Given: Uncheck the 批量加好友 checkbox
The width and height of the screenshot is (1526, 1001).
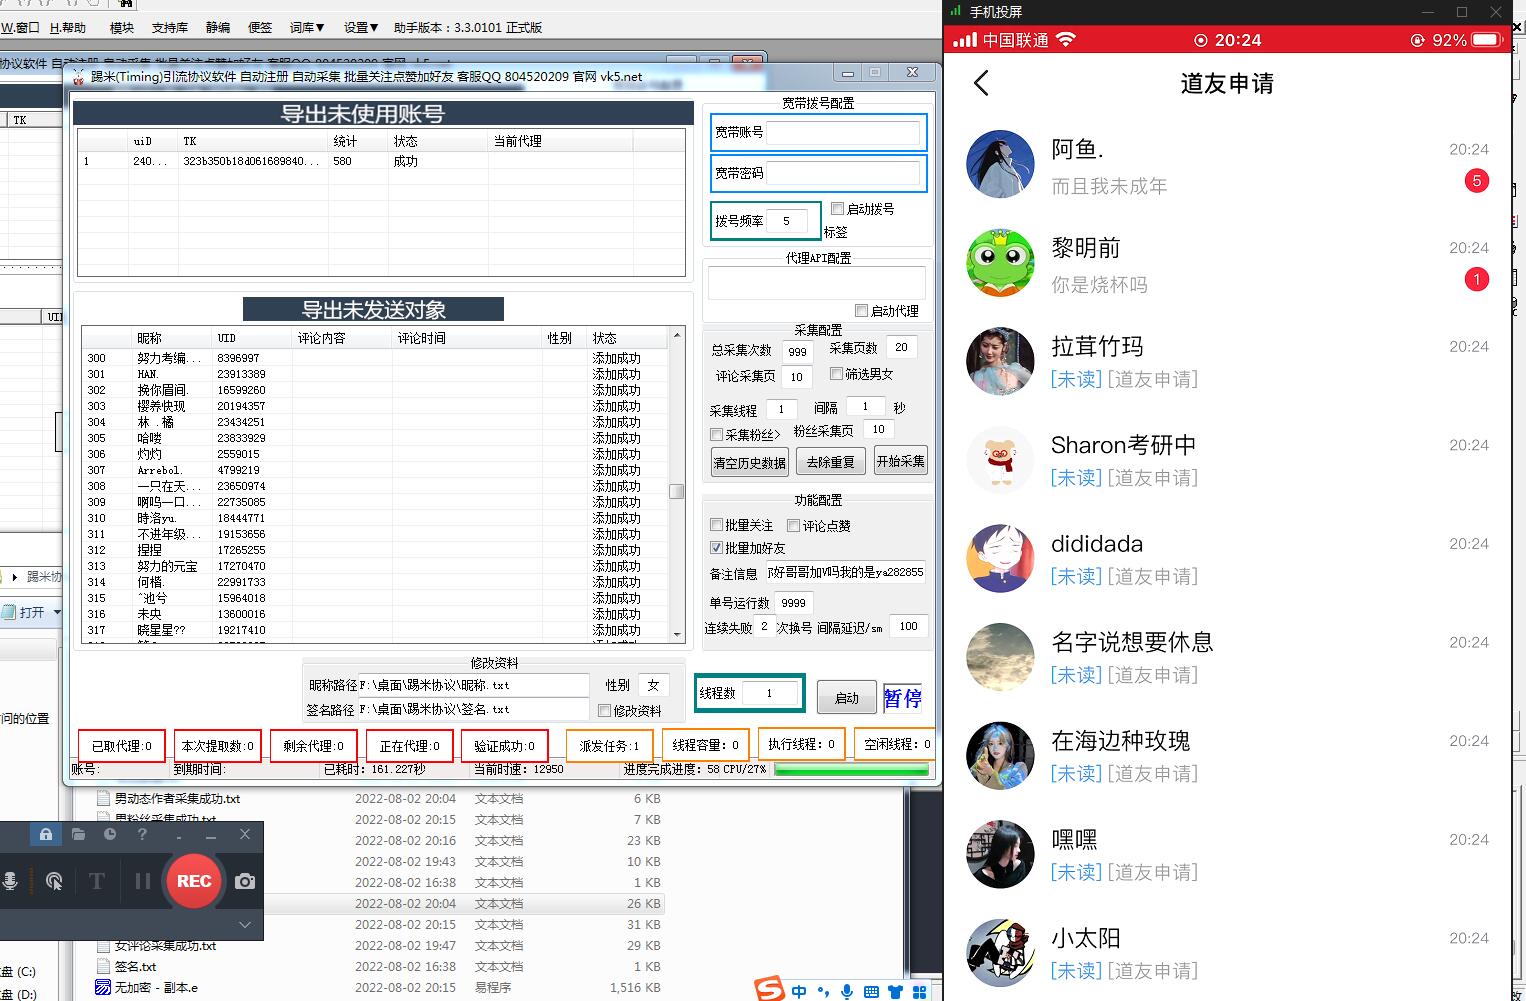Looking at the screenshot, I should (717, 547).
